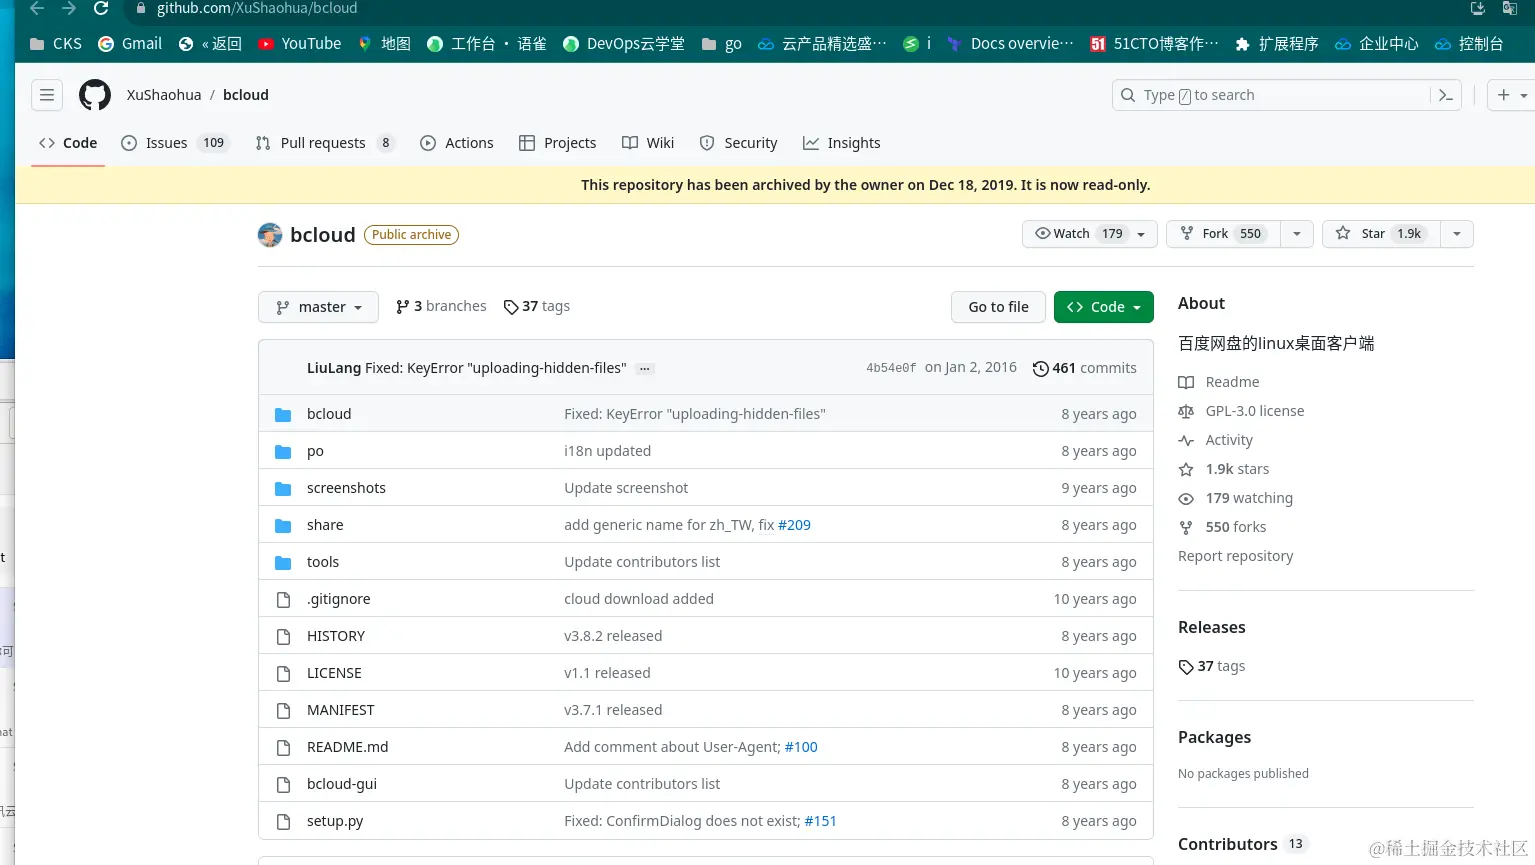Open the MANIFEST file

pyautogui.click(x=340, y=710)
